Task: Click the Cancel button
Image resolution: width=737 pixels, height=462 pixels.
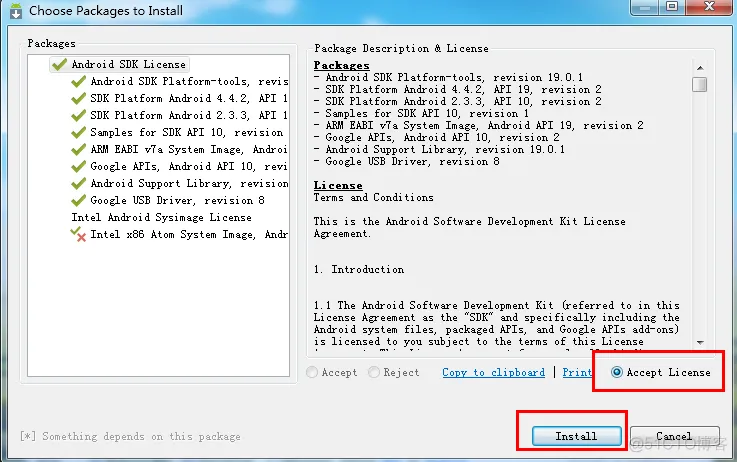Action: click(674, 436)
